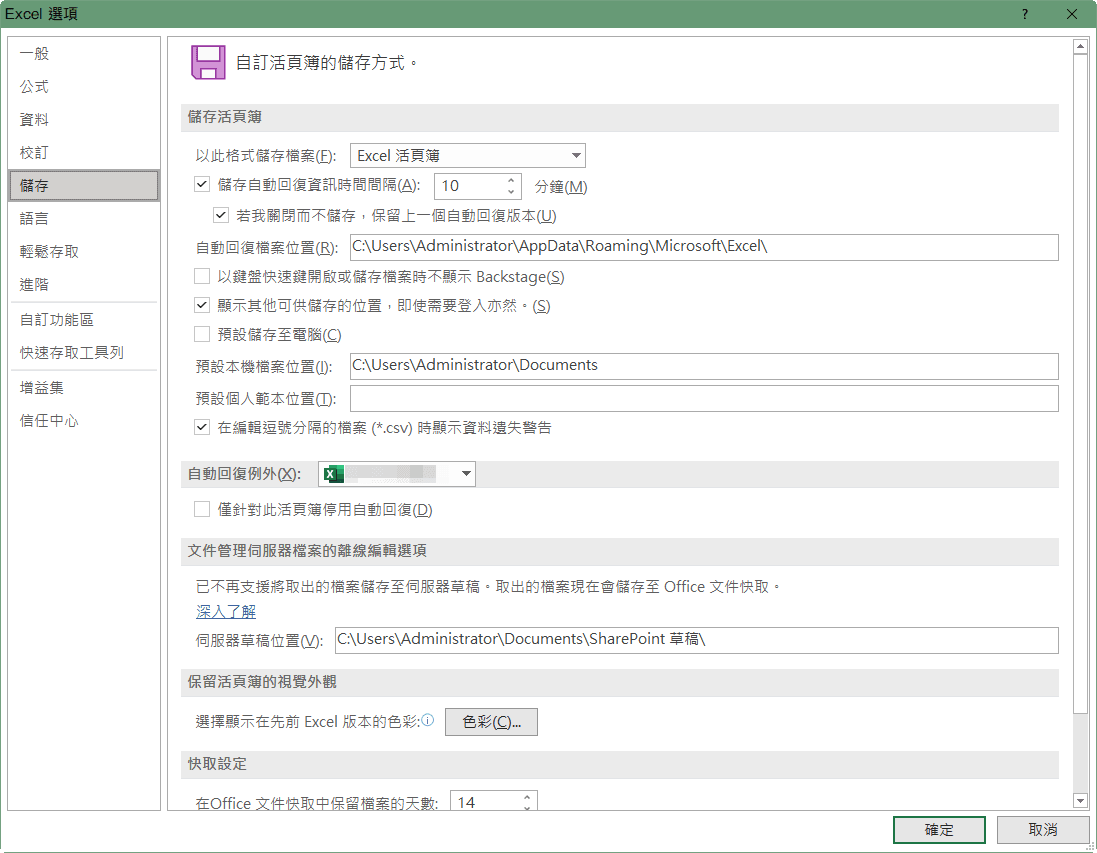Enable 僅針對此活頁簿停用自動回復 checkbox
This screenshot has height=853, width=1097.
click(x=202, y=509)
